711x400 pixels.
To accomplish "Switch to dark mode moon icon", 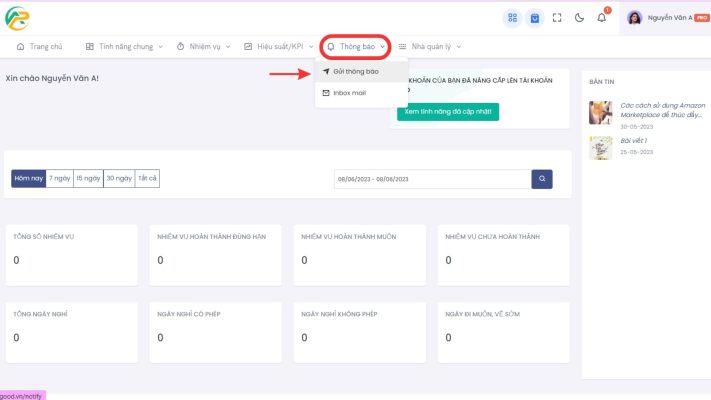I will click(579, 18).
